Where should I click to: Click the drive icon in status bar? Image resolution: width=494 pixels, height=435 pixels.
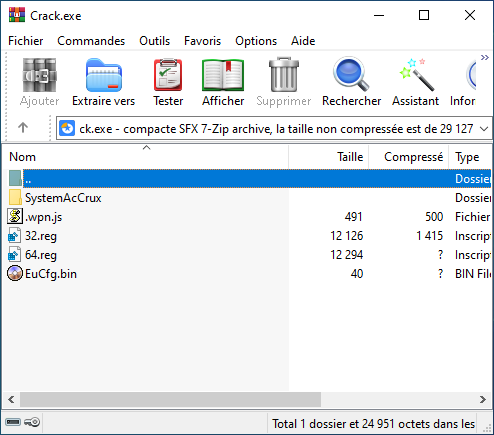tap(13, 422)
